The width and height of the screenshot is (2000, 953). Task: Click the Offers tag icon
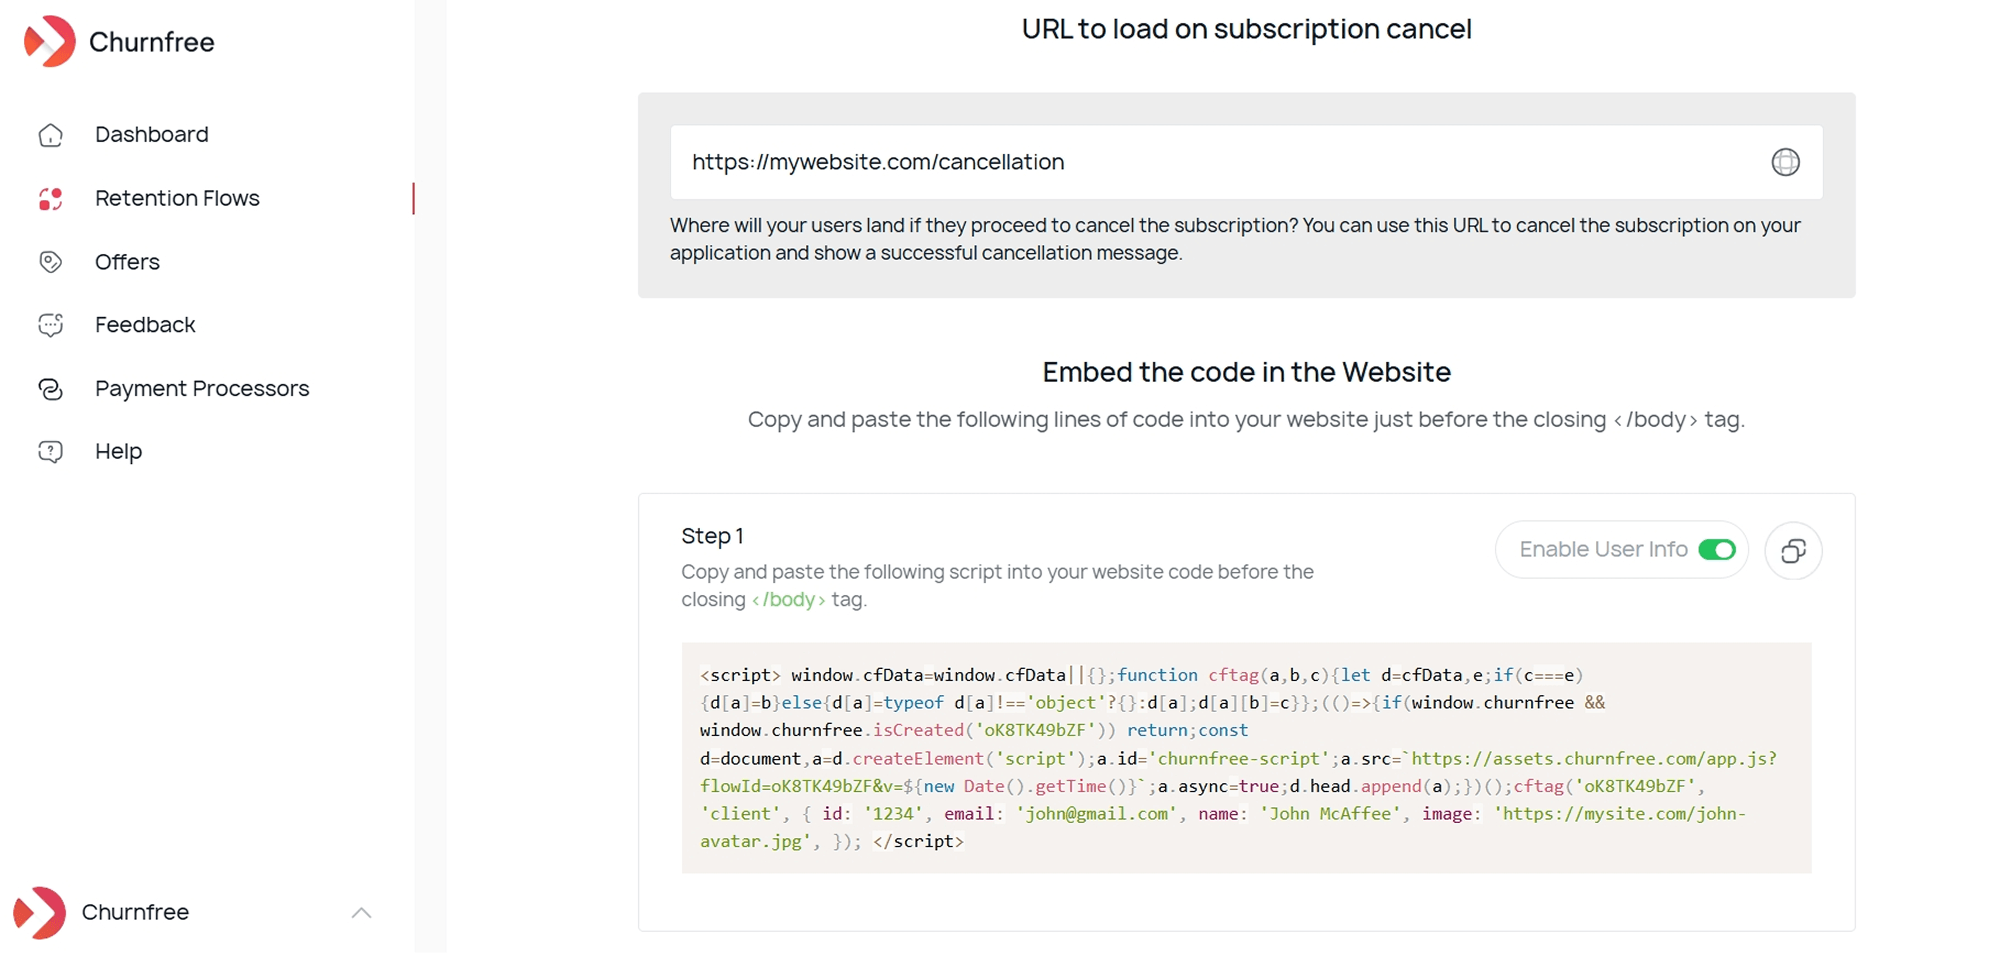click(x=51, y=262)
